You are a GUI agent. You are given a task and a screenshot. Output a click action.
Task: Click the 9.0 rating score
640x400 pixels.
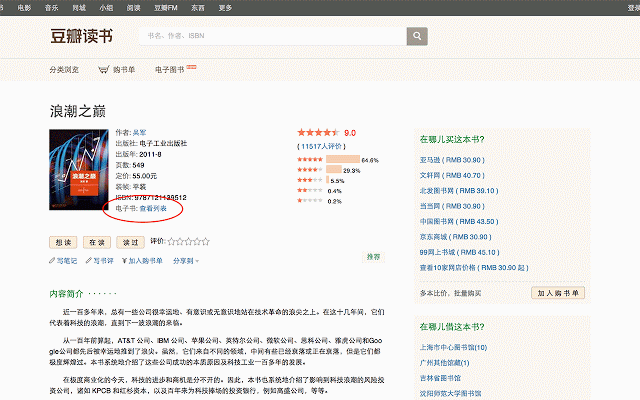click(350, 133)
